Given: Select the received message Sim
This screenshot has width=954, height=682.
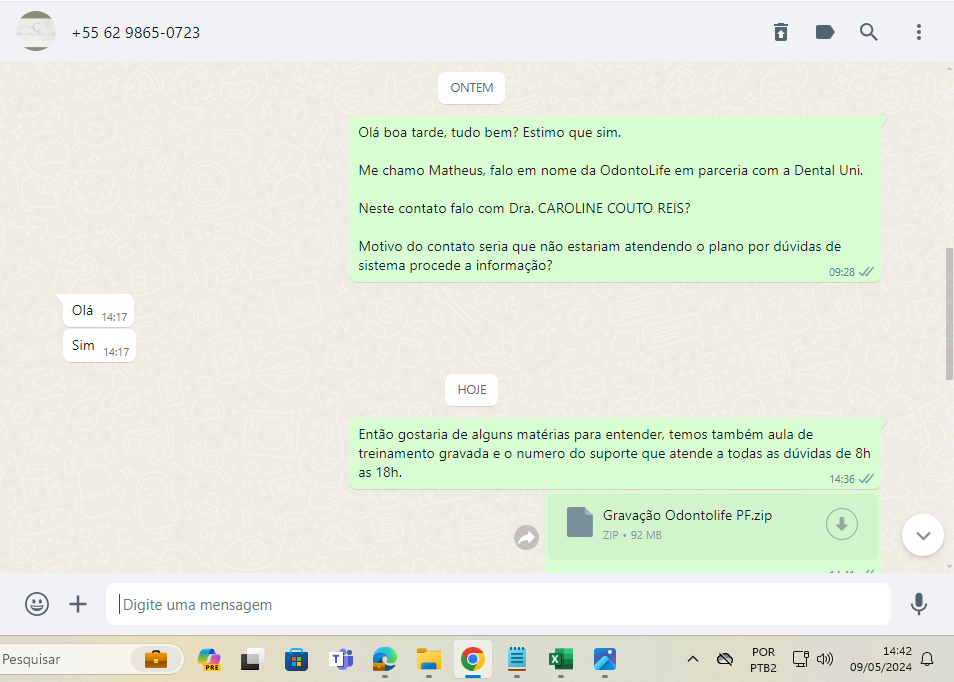Looking at the screenshot, I should [x=99, y=346].
